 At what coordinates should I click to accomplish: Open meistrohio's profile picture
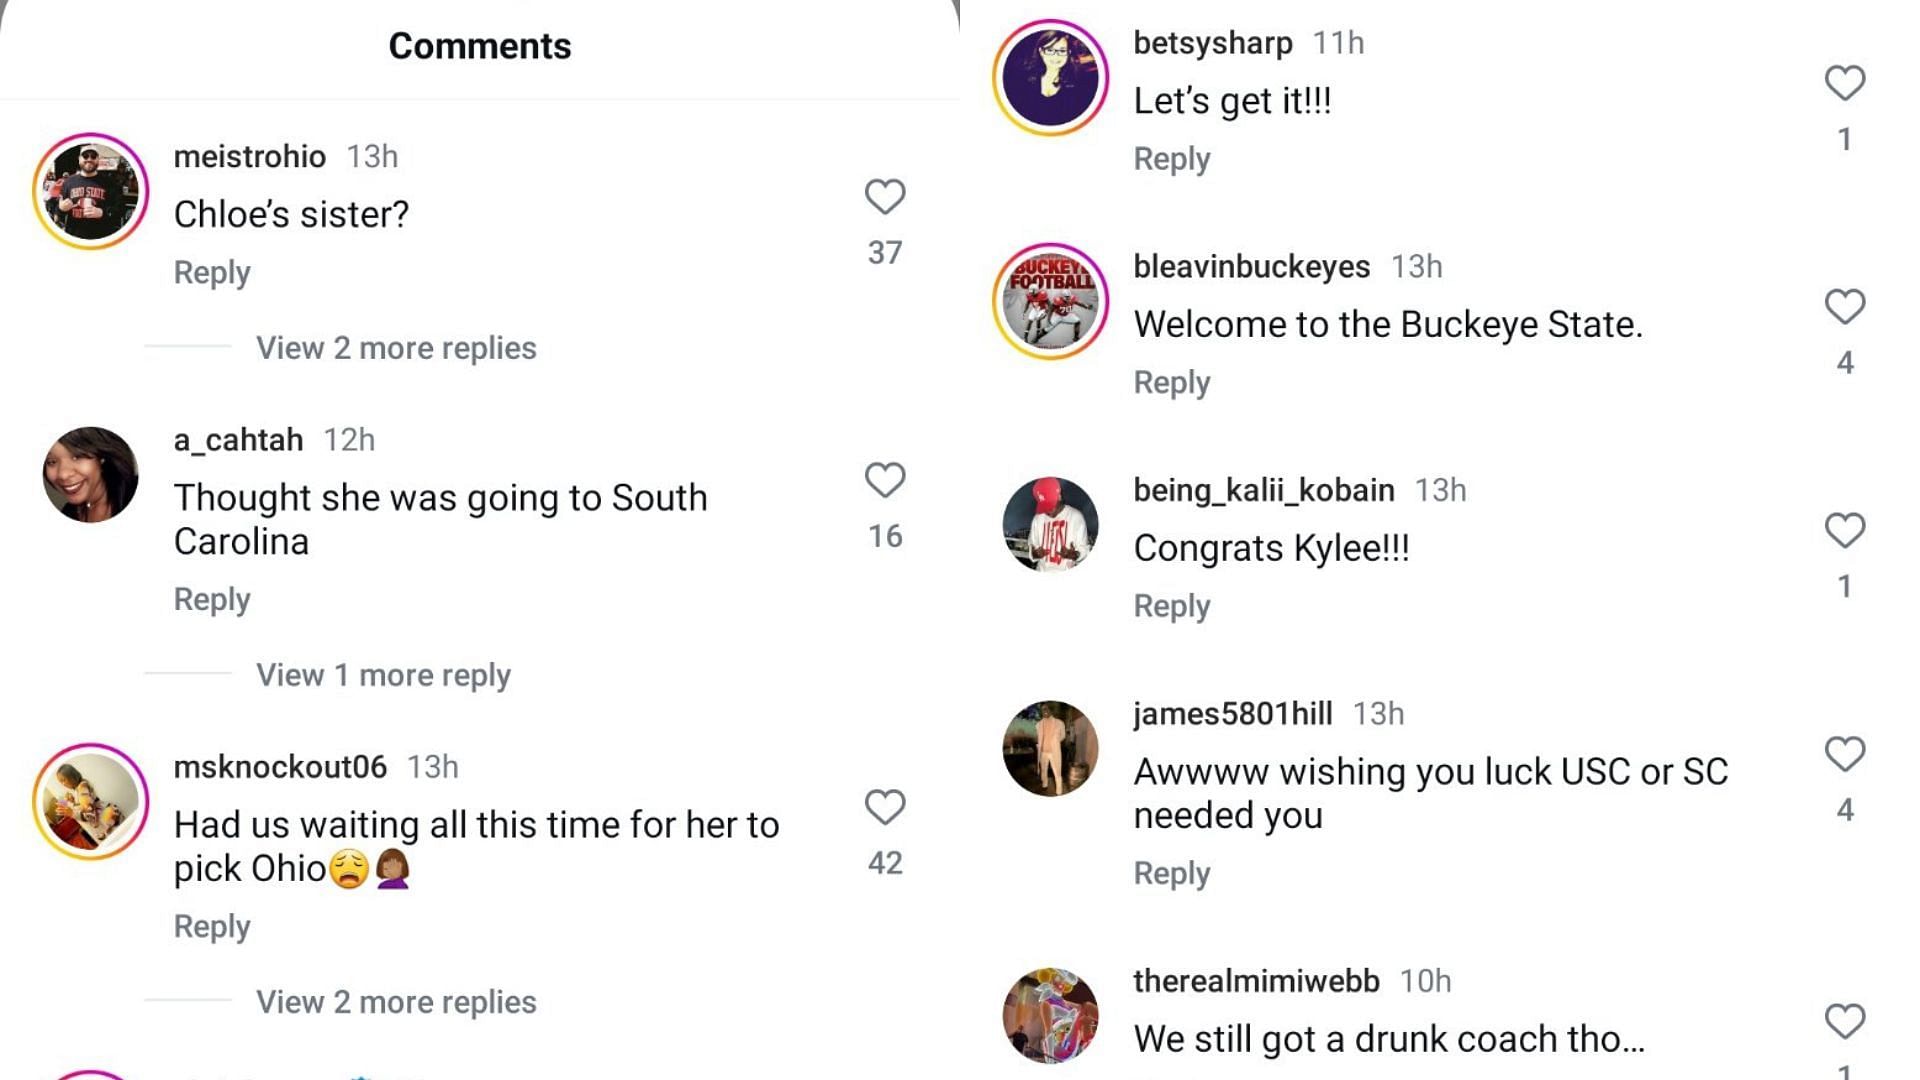click(90, 191)
